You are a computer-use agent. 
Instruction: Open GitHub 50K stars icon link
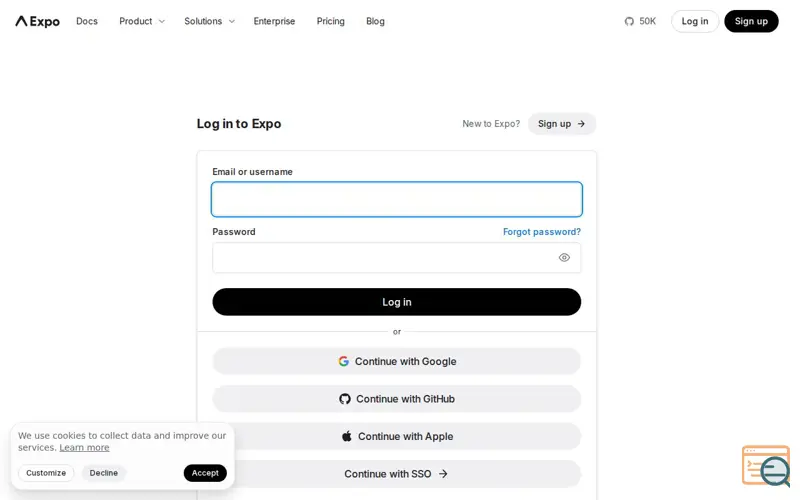tap(640, 21)
